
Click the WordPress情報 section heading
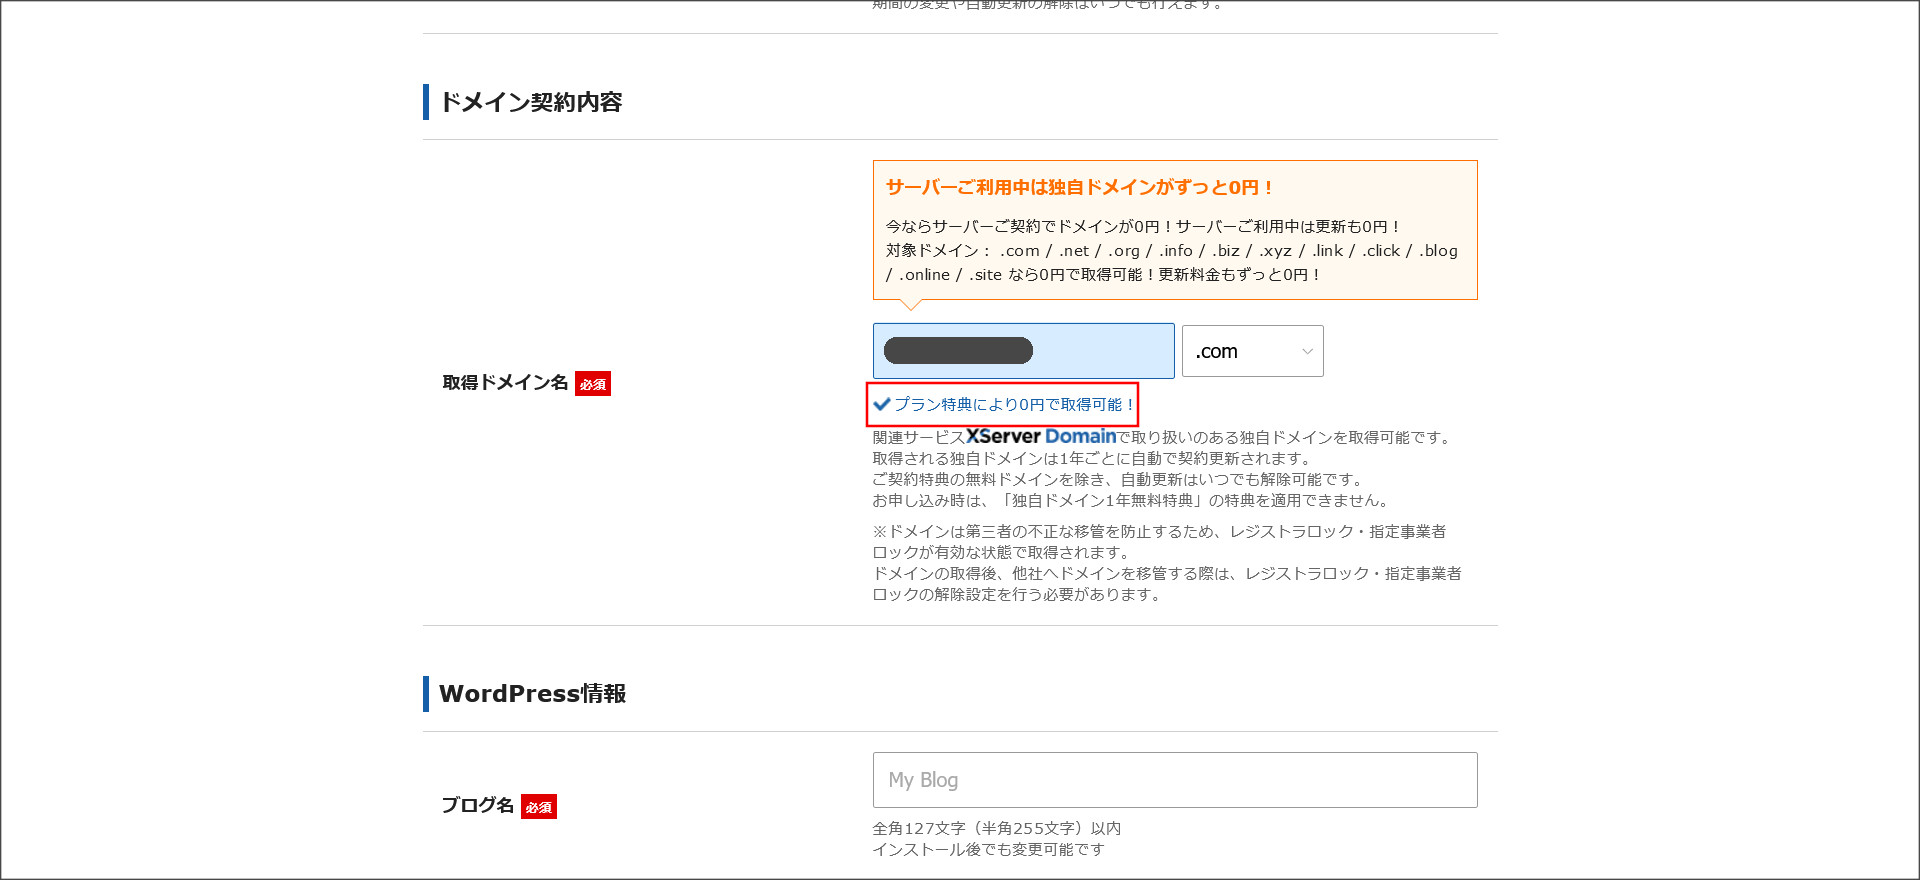tap(532, 694)
